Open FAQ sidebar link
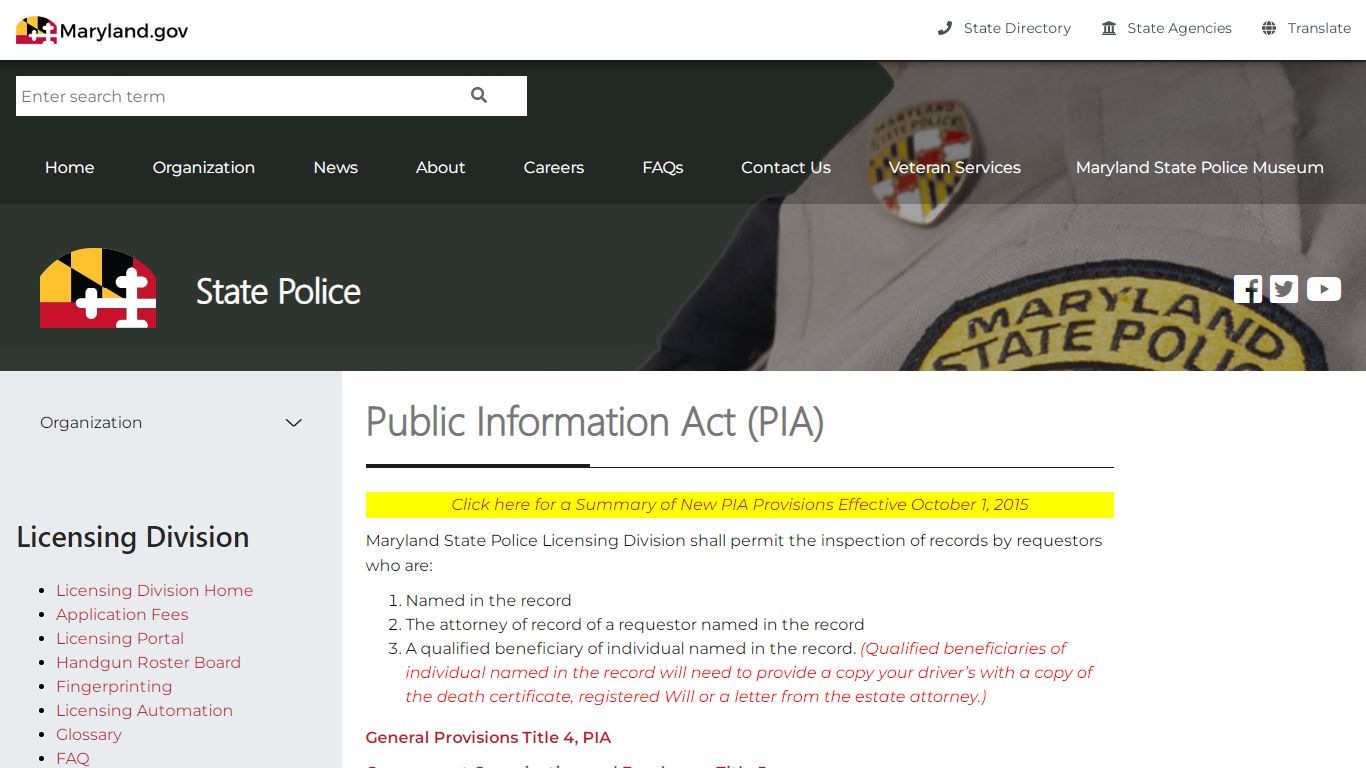 pyautogui.click(x=73, y=758)
